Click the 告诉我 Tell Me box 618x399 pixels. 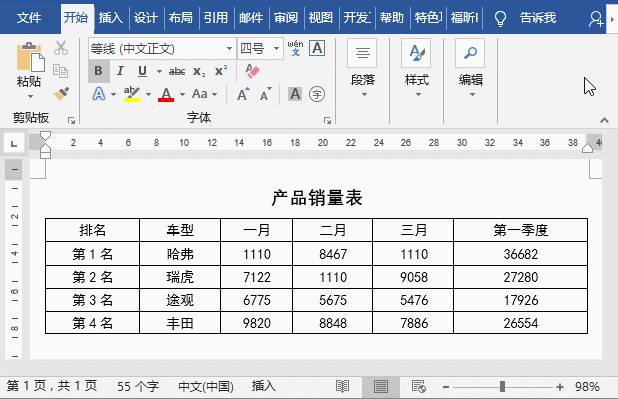click(x=538, y=18)
